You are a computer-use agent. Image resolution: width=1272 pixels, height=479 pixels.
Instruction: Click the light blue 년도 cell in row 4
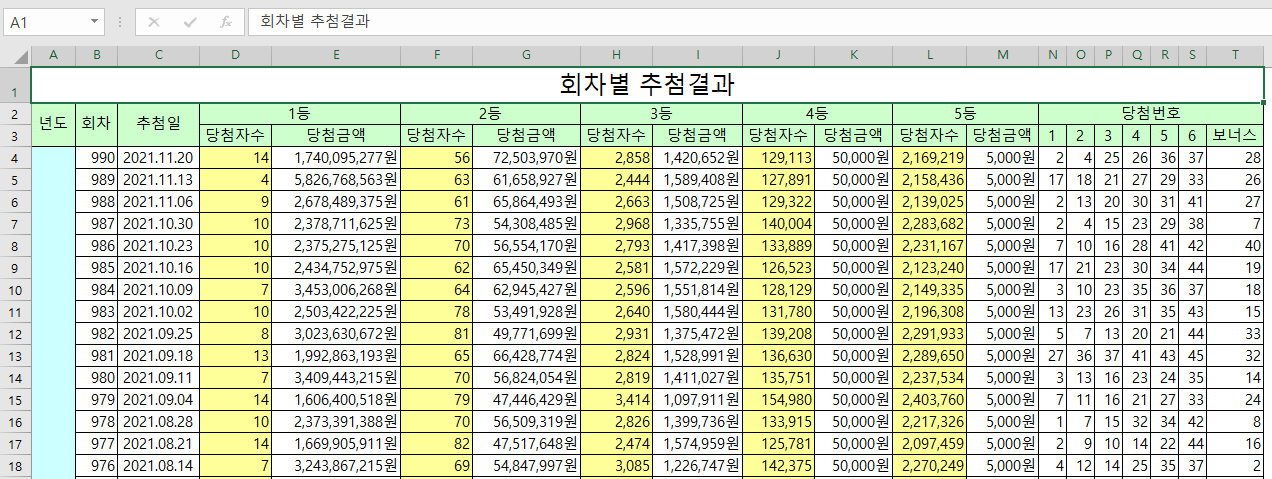pos(53,157)
